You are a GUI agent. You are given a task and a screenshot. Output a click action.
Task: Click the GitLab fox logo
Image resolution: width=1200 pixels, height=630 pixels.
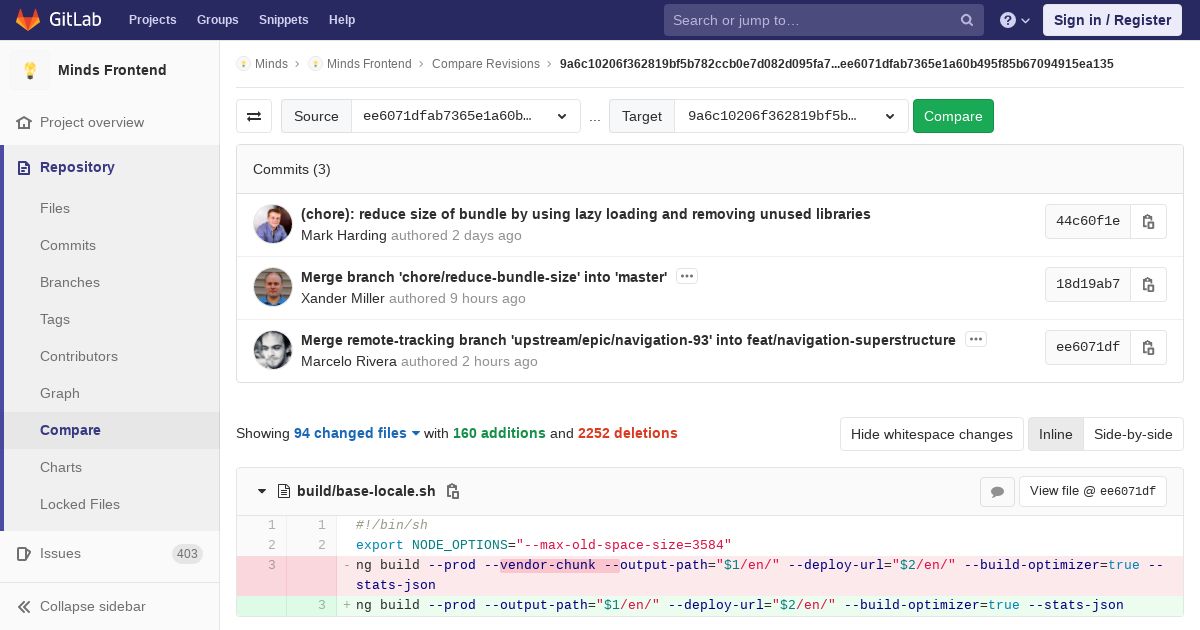pos(28,19)
